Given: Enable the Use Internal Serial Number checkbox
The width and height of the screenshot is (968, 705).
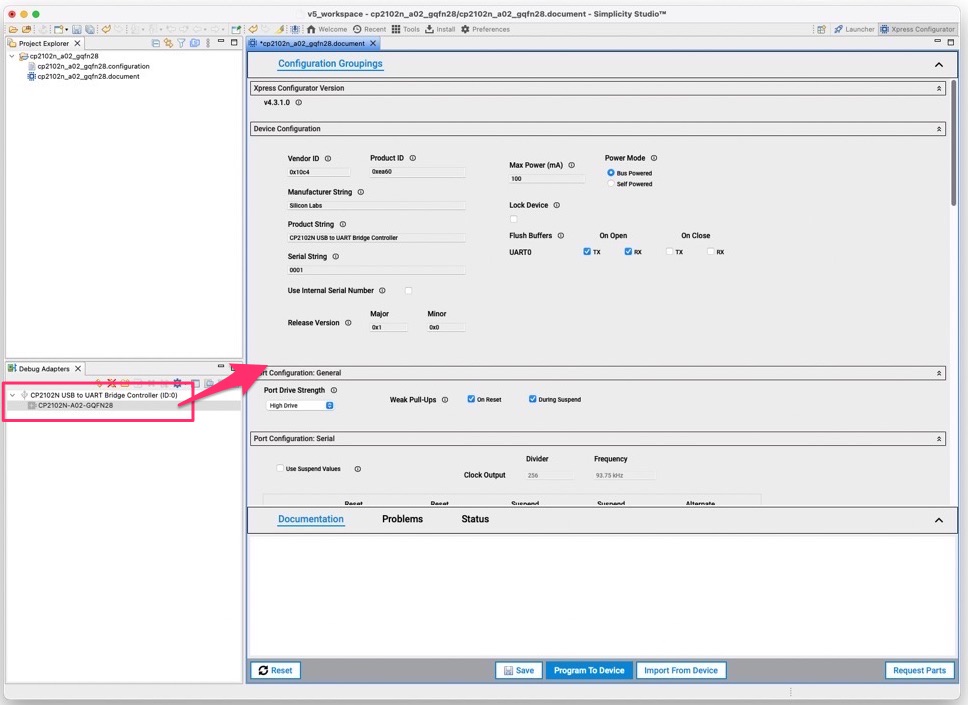Looking at the screenshot, I should [x=408, y=291].
